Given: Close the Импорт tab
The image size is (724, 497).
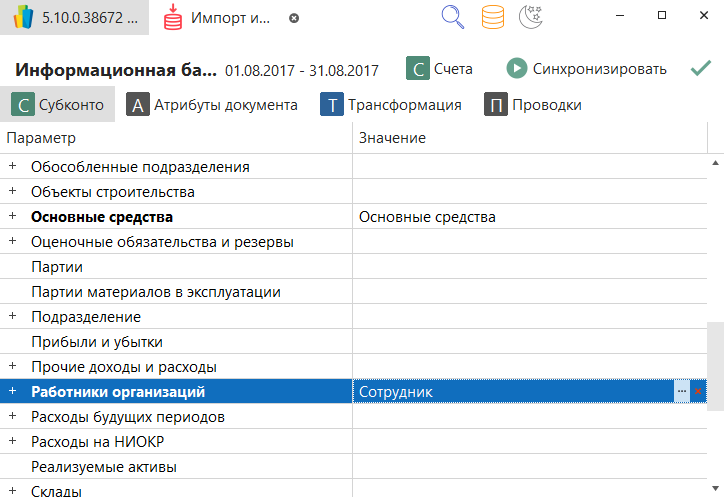Looking at the screenshot, I should pyautogui.click(x=293, y=18).
